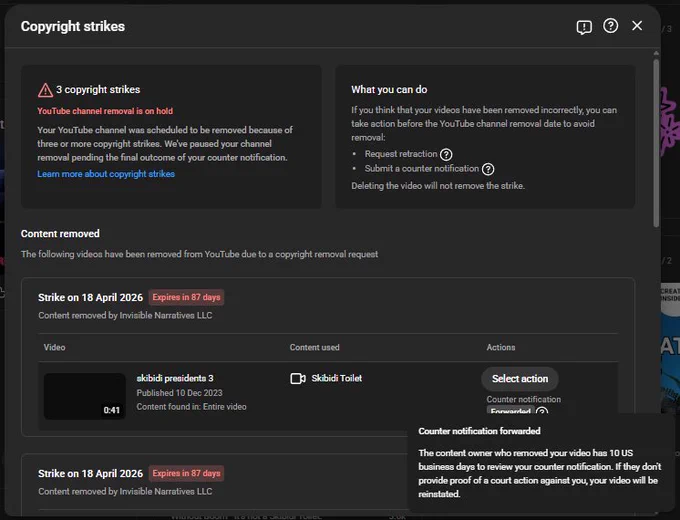Image resolution: width=680 pixels, height=520 pixels.
Task: Open Select action dropdown for skibidi presidents 3
Action: coord(520,379)
